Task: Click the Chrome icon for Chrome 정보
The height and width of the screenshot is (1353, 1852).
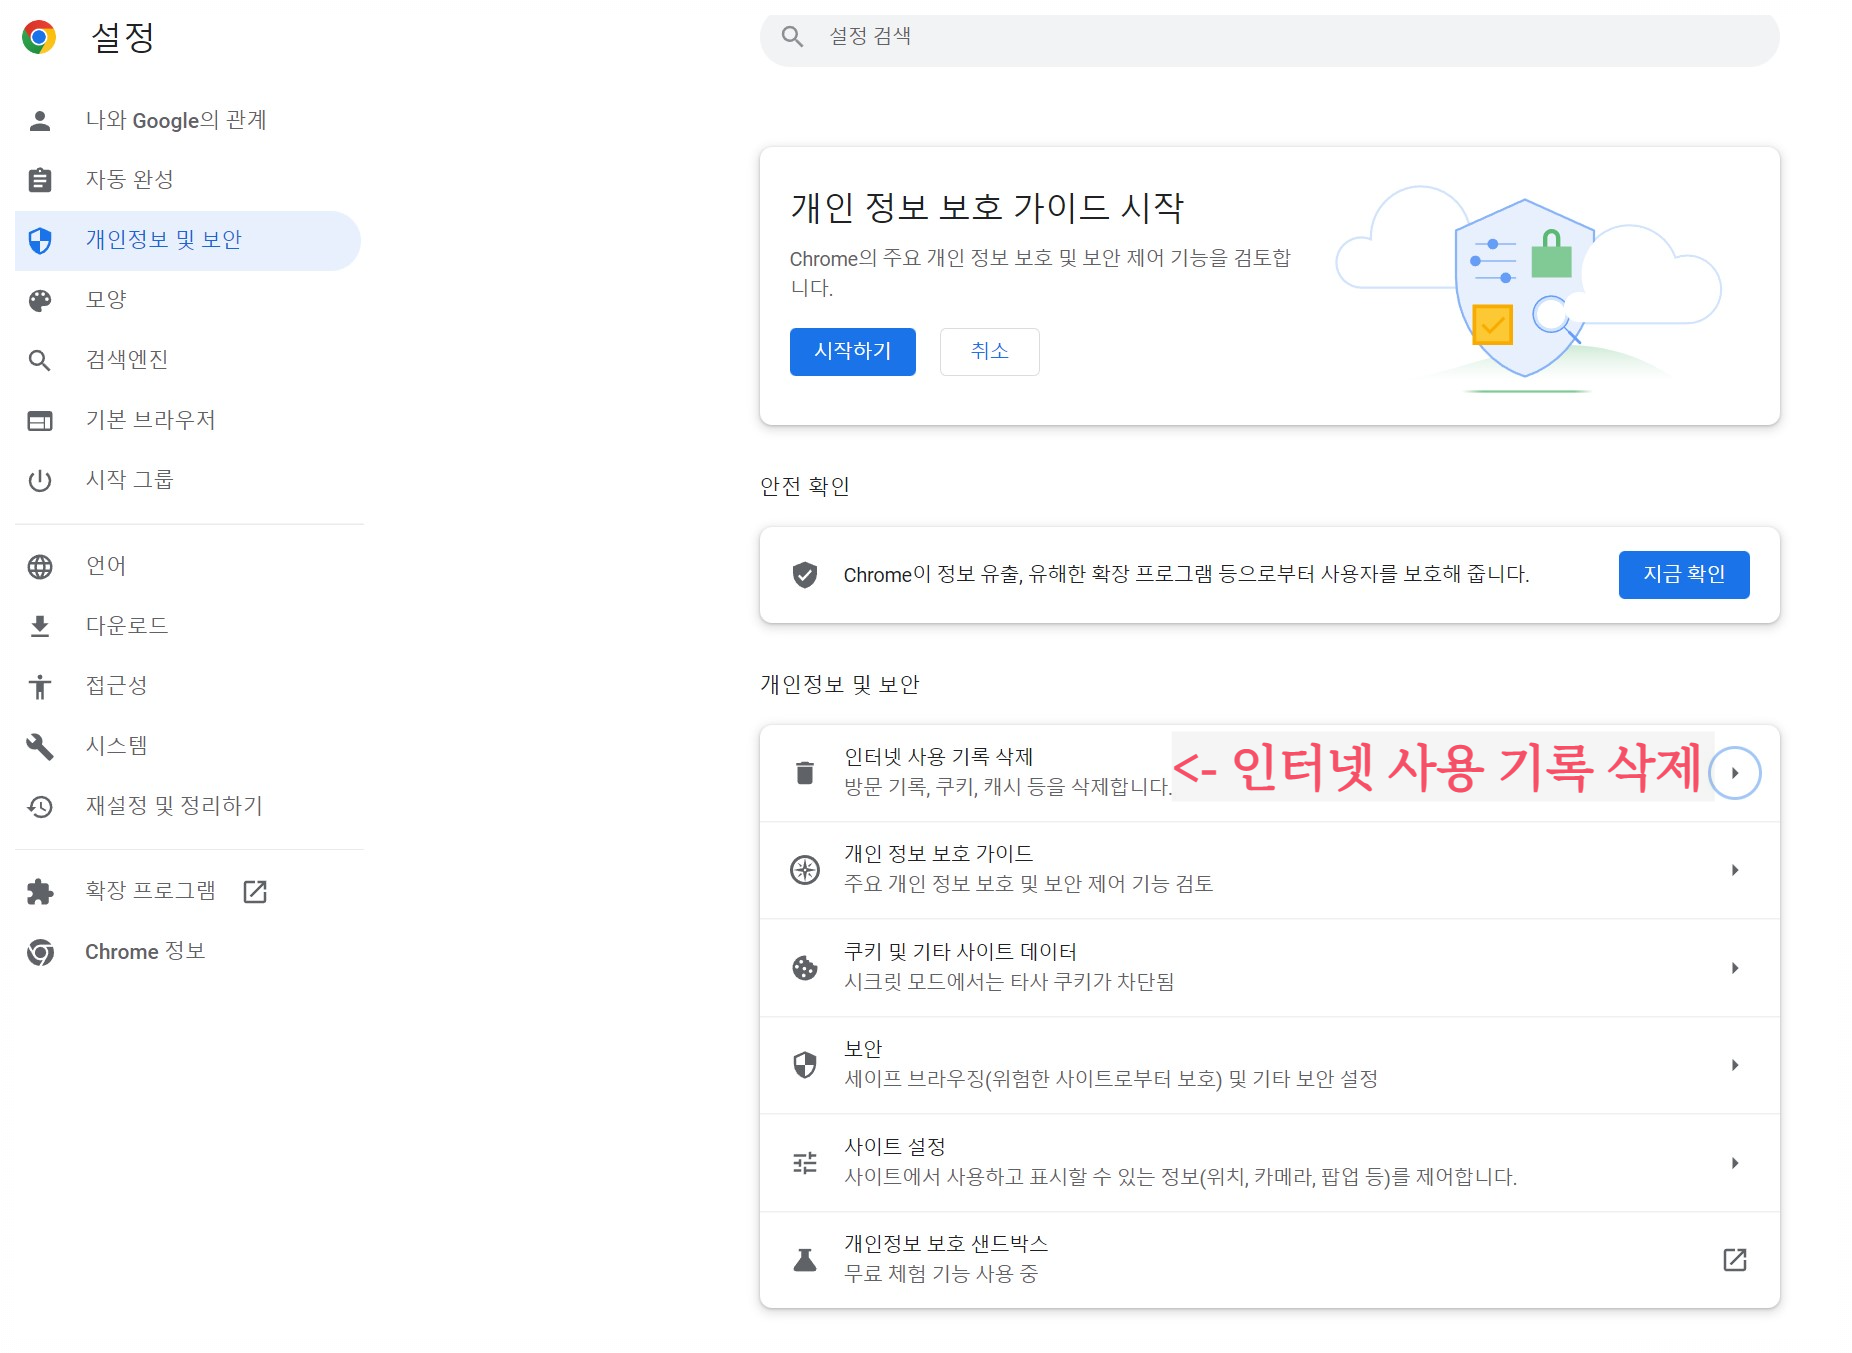Action: (x=40, y=952)
